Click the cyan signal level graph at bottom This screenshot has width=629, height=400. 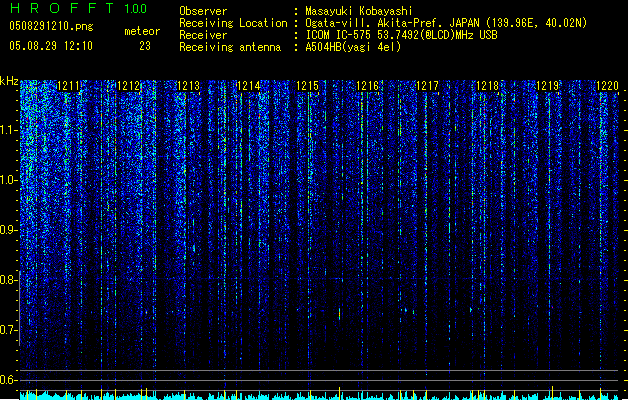pyautogui.click(x=319, y=395)
